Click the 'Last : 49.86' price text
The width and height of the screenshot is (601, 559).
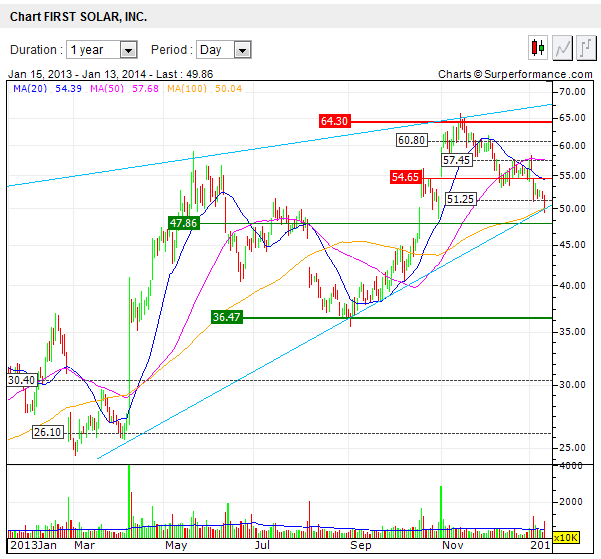(184, 74)
